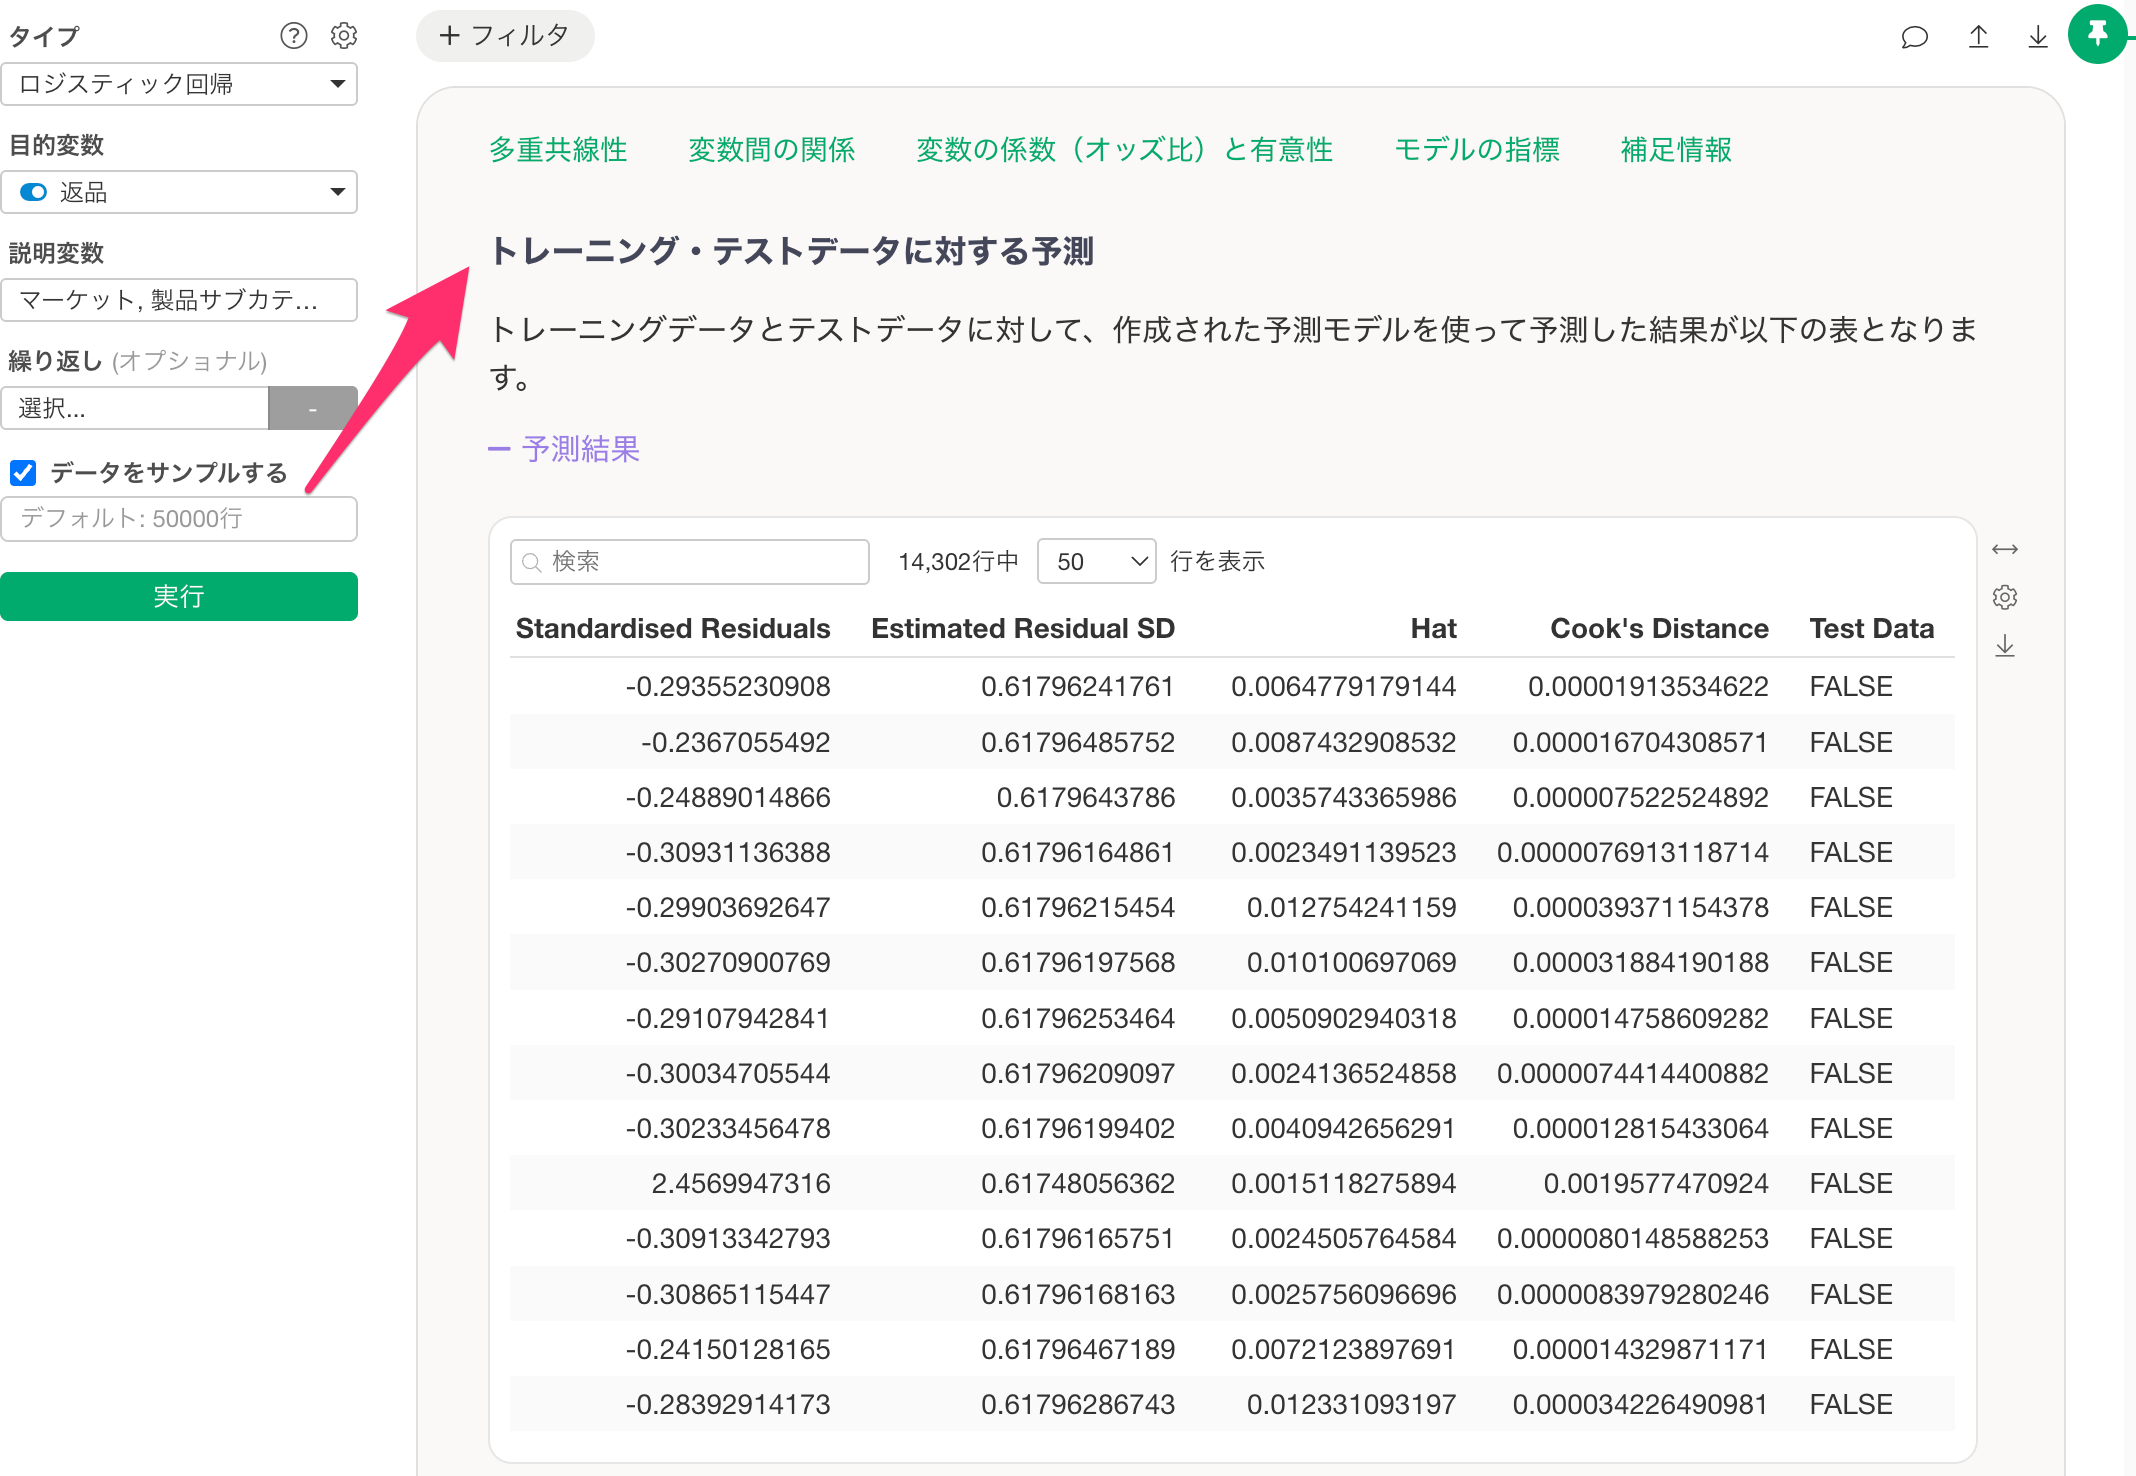Click the green 実行 button
This screenshot has width=2136, height=1476.
179,596
